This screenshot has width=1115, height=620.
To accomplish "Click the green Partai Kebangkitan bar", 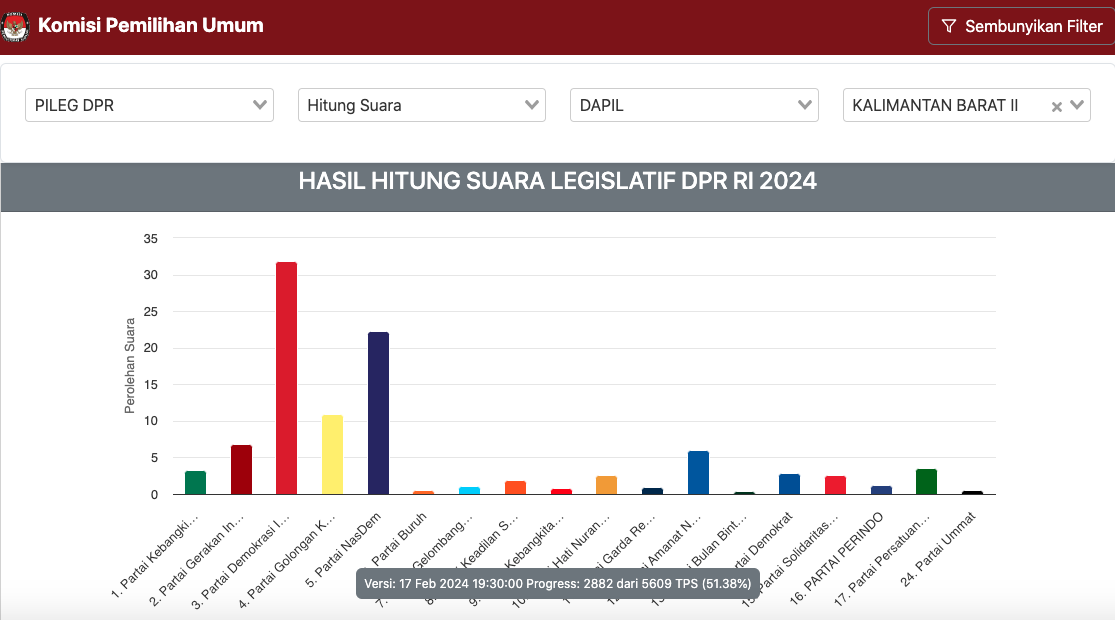I will (x=195, y=483).
